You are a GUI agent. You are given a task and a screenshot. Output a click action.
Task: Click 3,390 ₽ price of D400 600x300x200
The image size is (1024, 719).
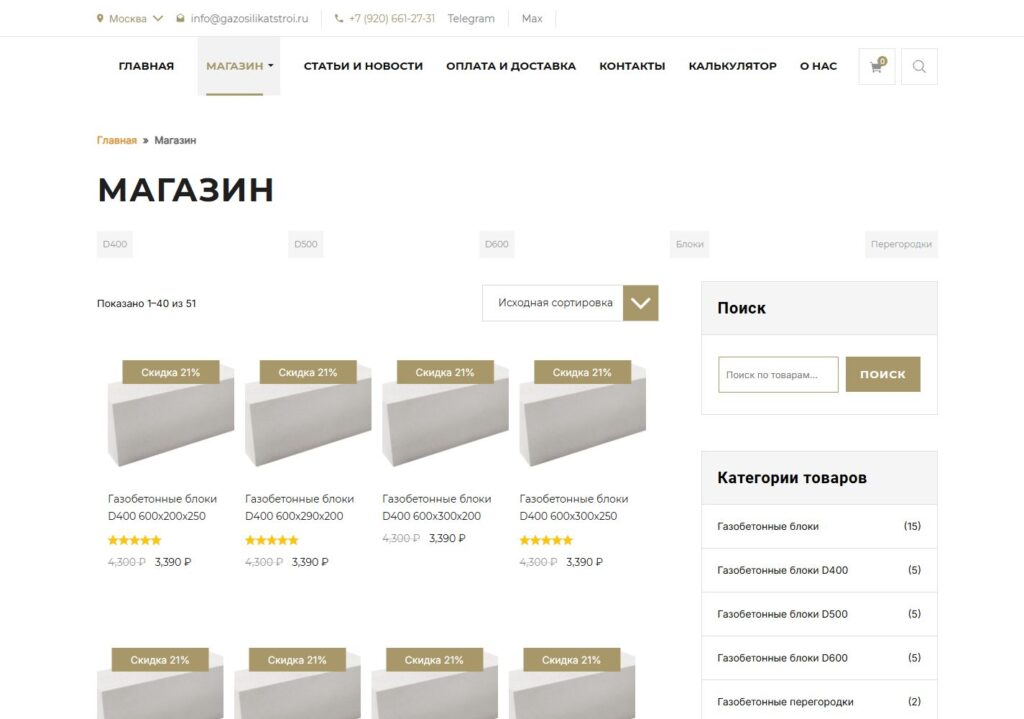[x=447, y=538]
